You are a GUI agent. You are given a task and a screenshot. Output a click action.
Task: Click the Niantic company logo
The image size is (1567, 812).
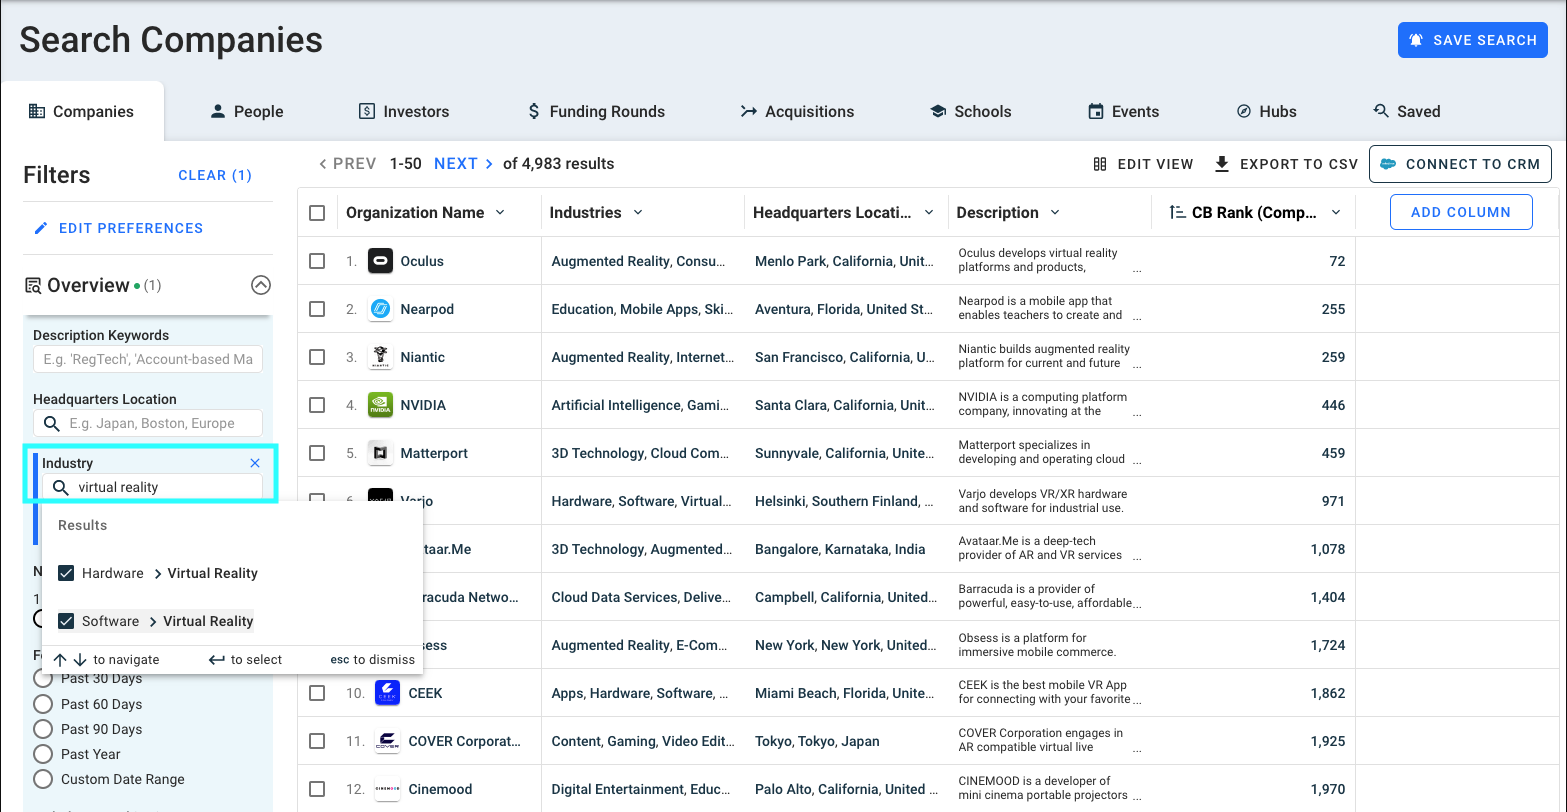click(380, 357)
